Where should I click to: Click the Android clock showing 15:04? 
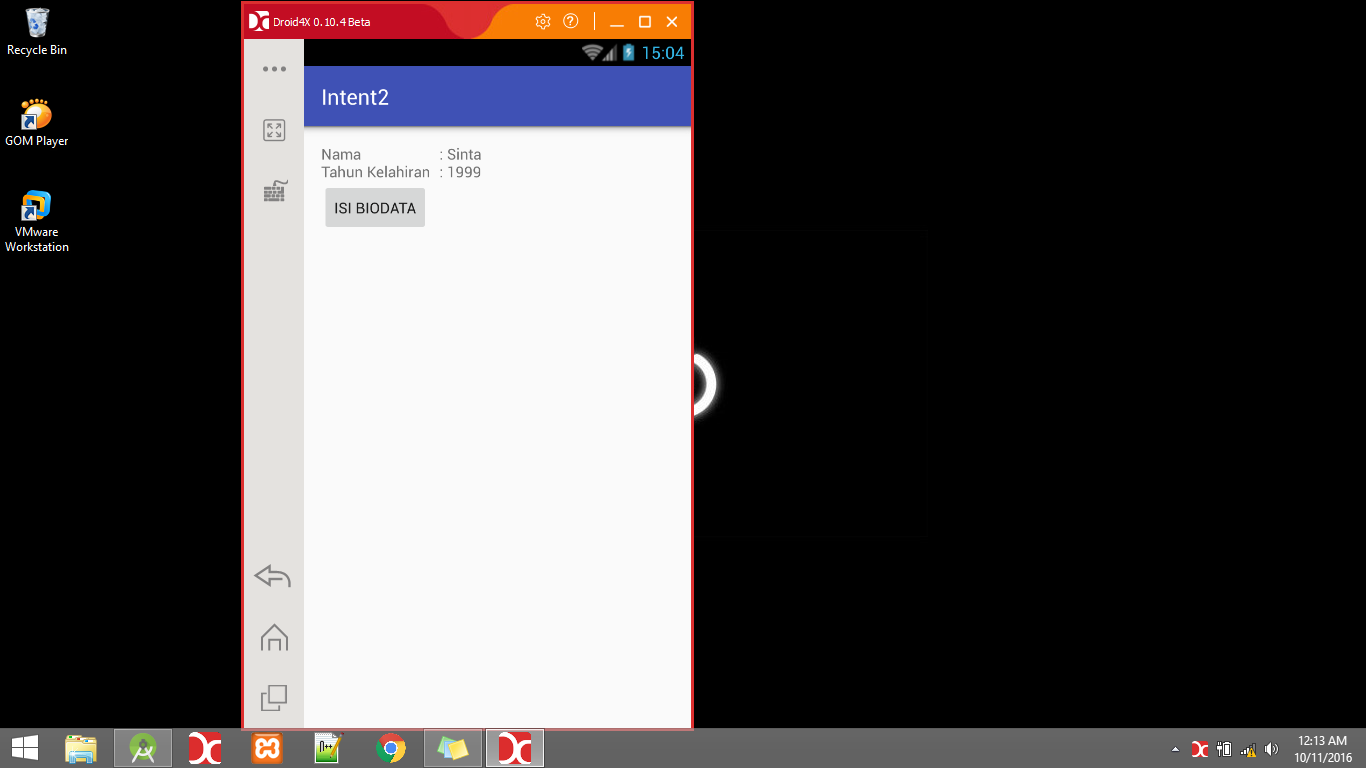coord(662,53)
